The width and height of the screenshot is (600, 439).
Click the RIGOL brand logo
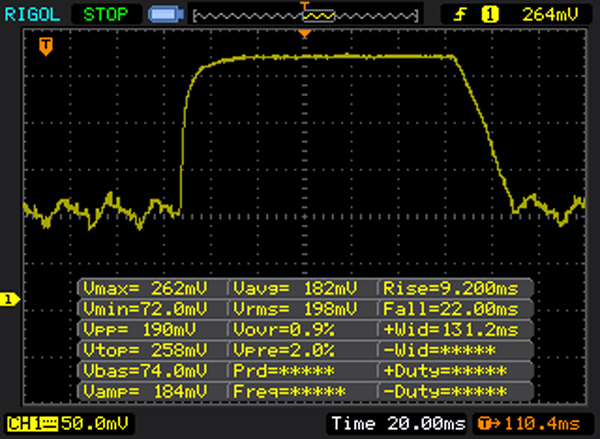click(32, 15)
